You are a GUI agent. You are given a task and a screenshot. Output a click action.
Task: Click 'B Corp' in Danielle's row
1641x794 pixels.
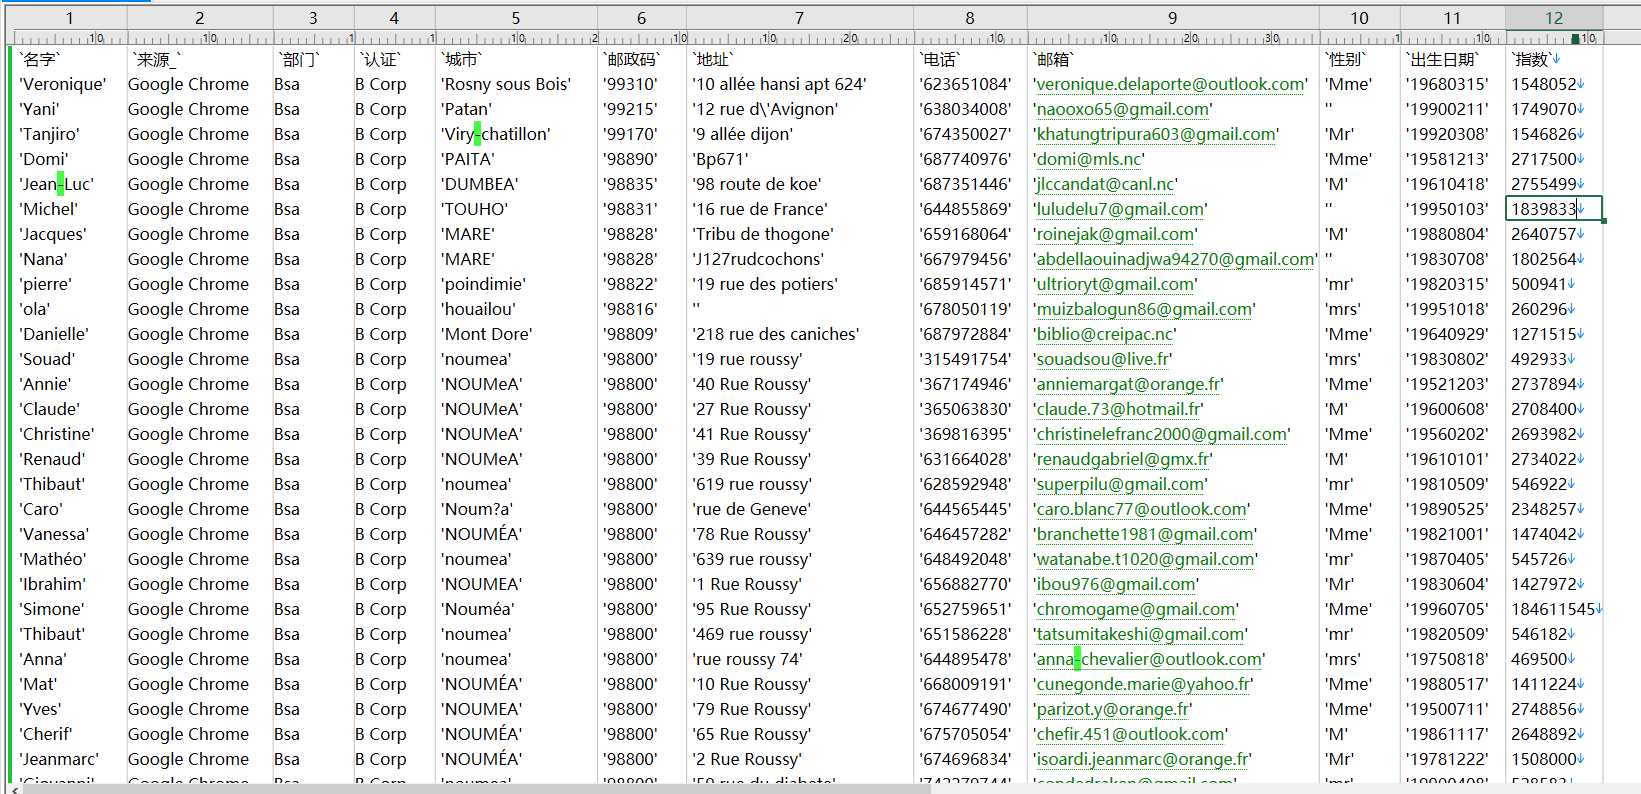tap(381, 334)
